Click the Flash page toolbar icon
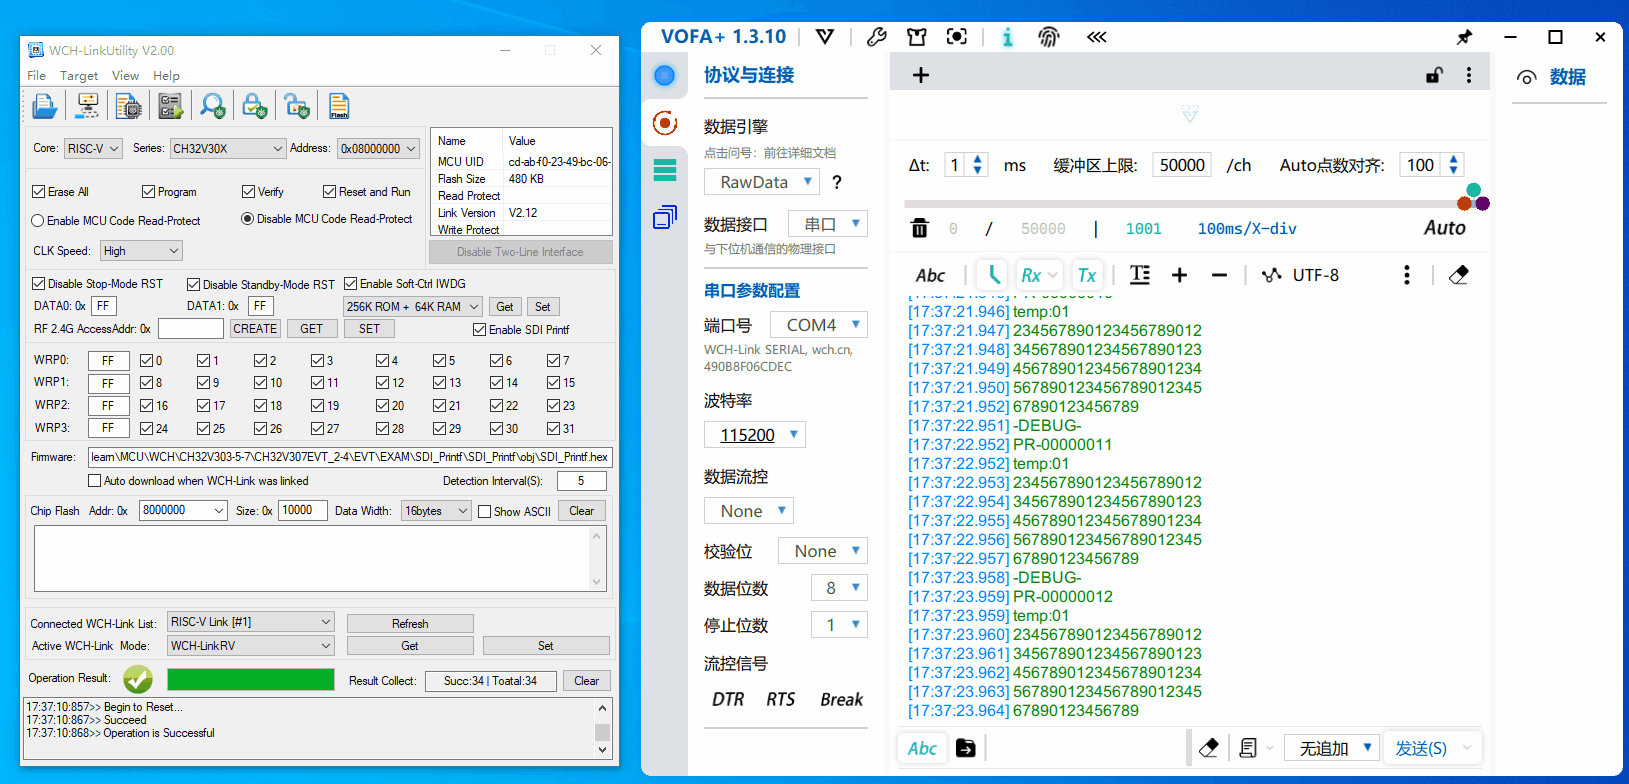The height and width of the screenshot is (784, 1629). click(x=339, y=106)
